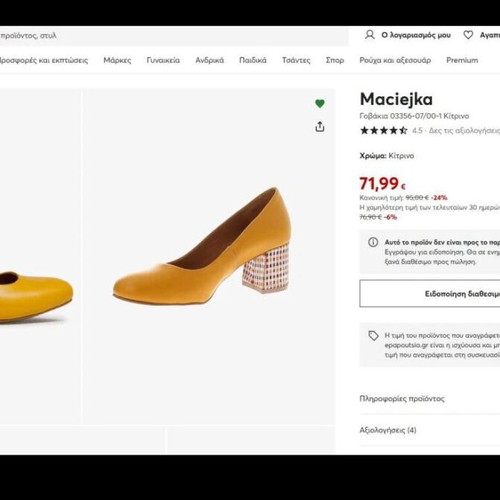This screenshot has height=500, width=500.
Task: Open Δες τις αξιολογήσεις reviews link
Action: tap(464, 130)
